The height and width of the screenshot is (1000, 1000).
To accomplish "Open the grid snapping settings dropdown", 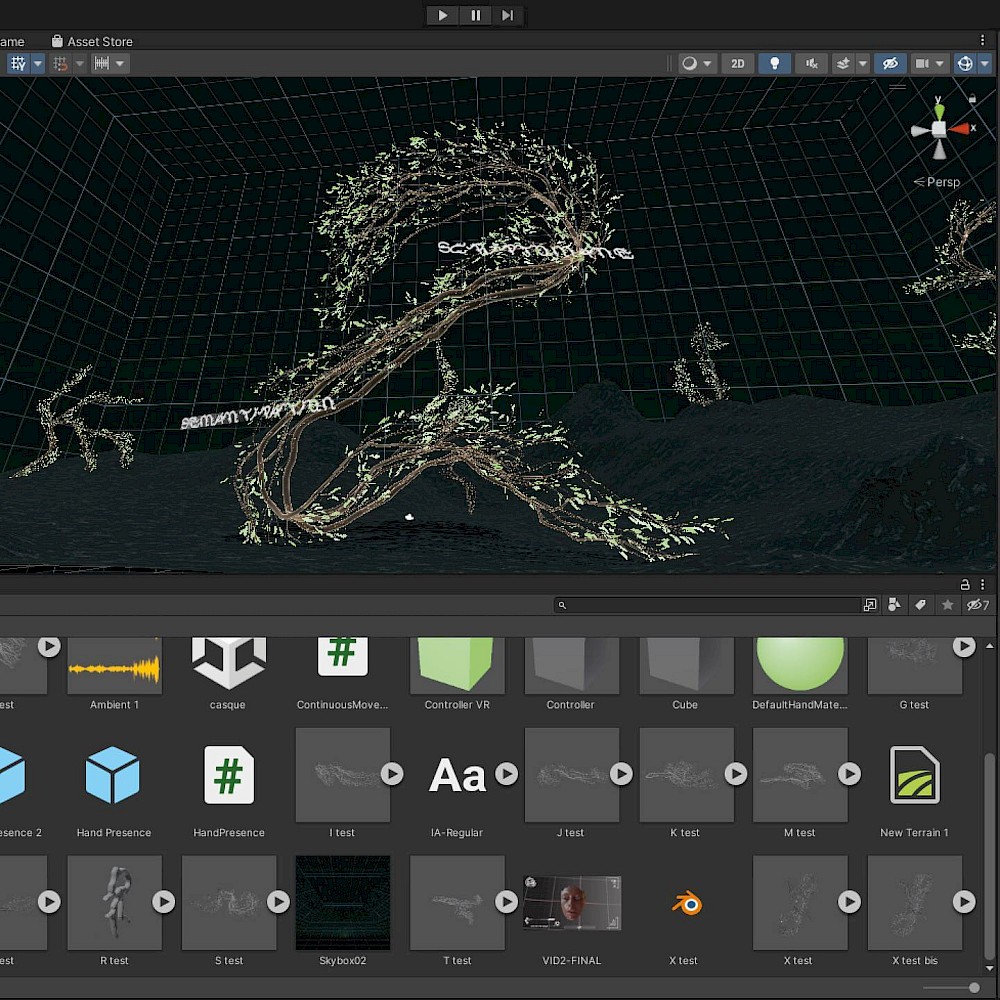I will pyautogui.click(x=79, y=63).
